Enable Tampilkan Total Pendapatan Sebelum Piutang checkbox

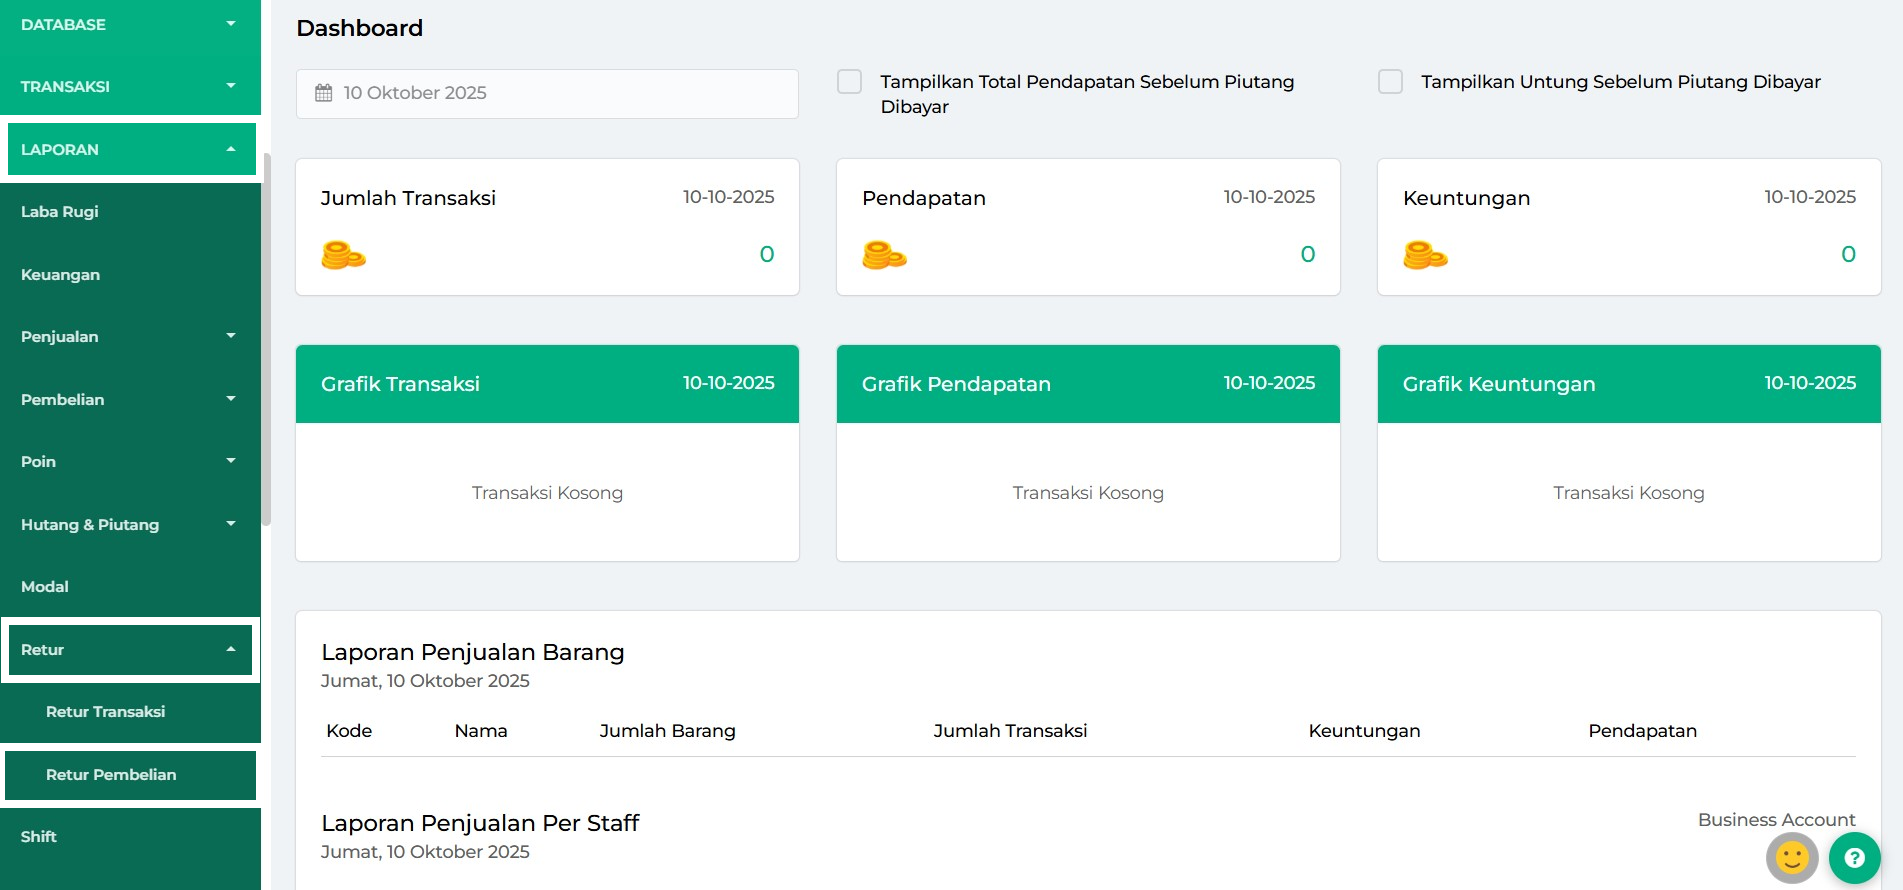coord(849,82)
